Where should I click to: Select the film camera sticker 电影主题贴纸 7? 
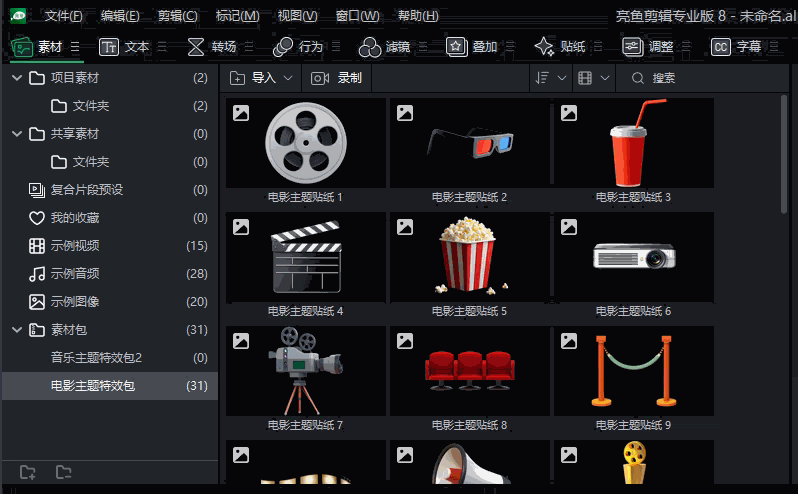(306, 371)
